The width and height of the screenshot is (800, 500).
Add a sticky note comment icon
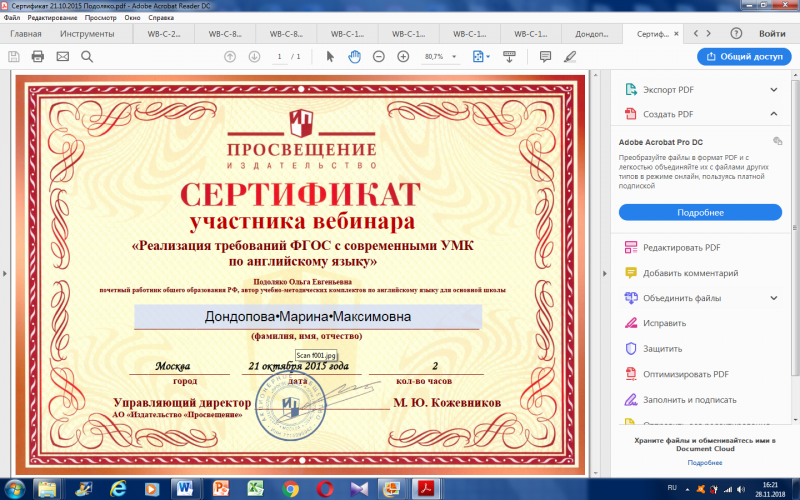pyautogui.click(x=545, y=56)
